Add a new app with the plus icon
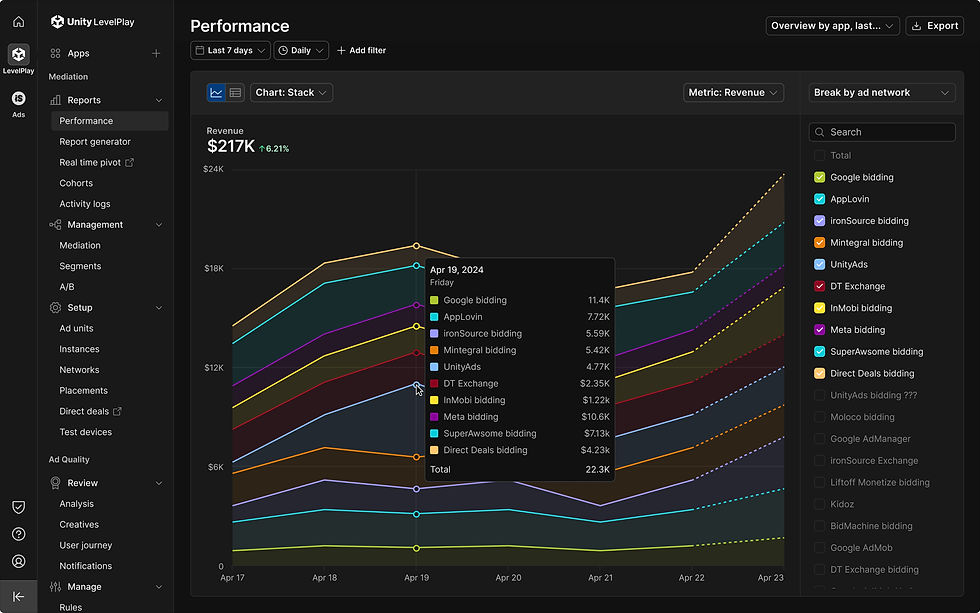The image size is (980, 613). pyautogui.click(x=156, y=54)
